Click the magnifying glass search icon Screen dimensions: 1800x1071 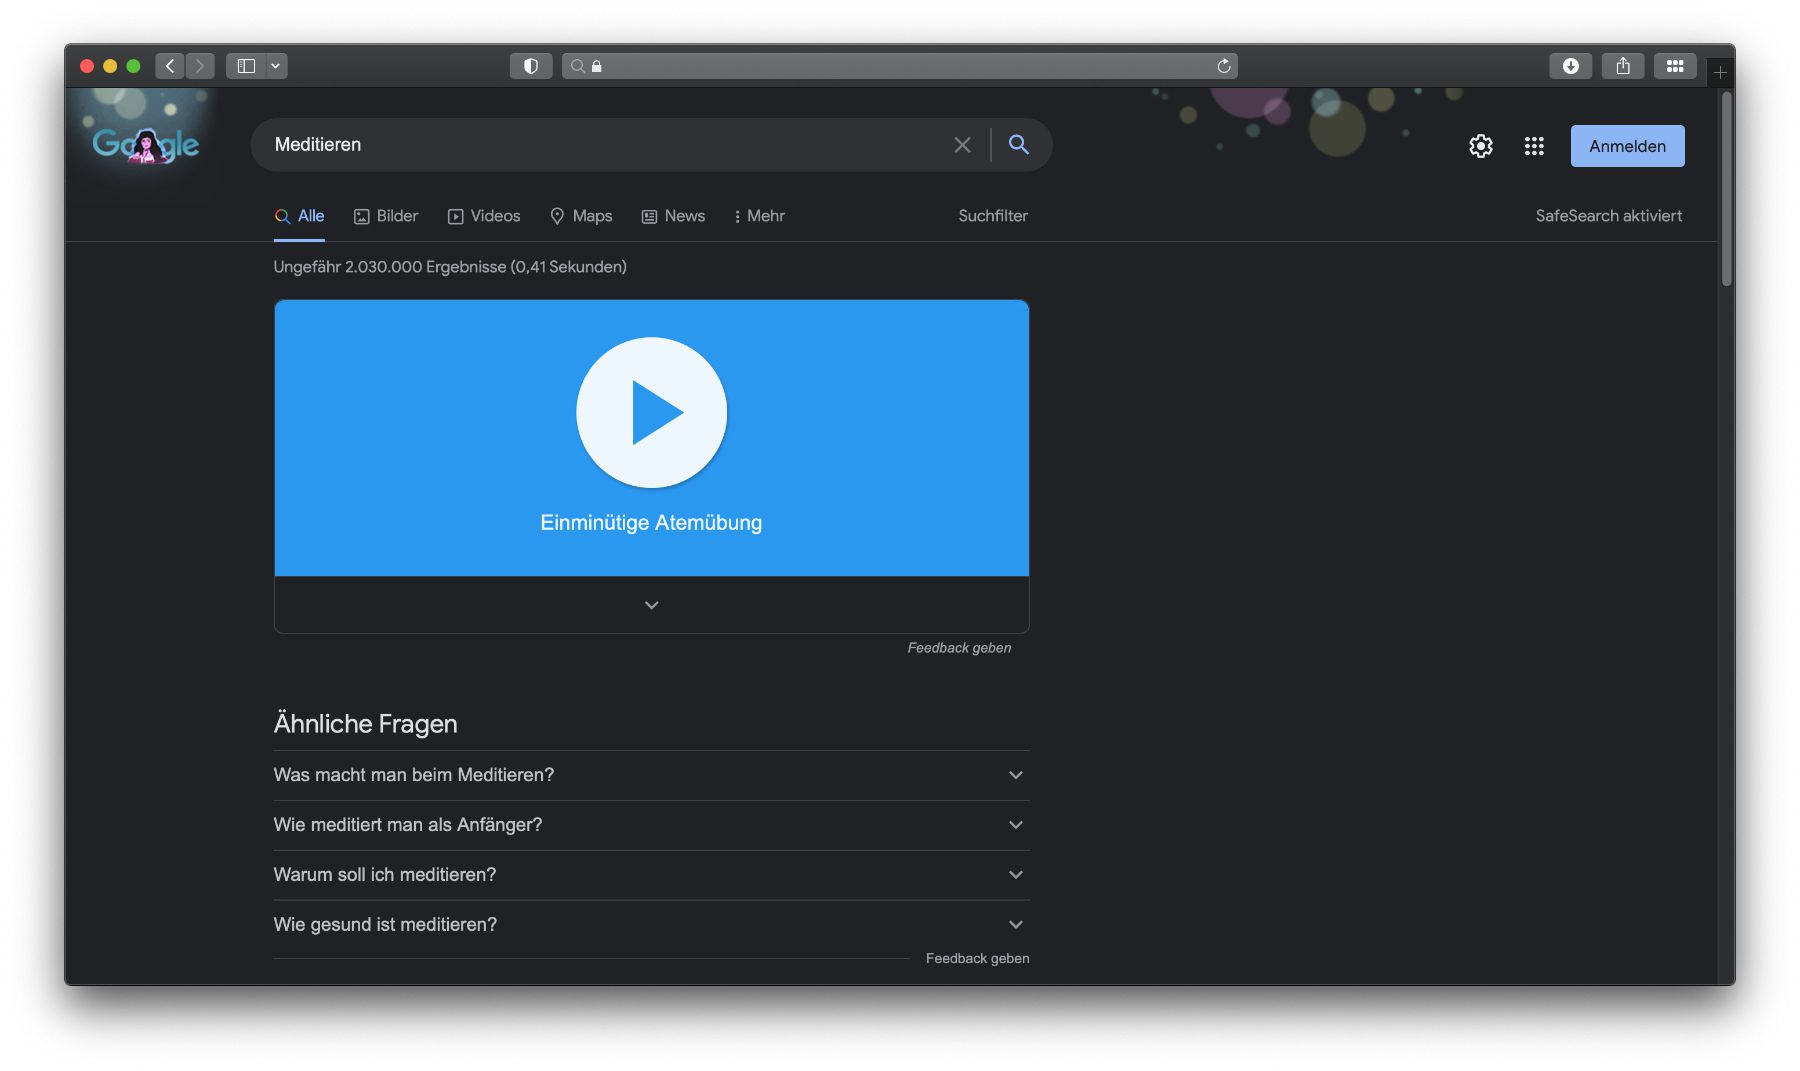click(x=1018, y=145)
